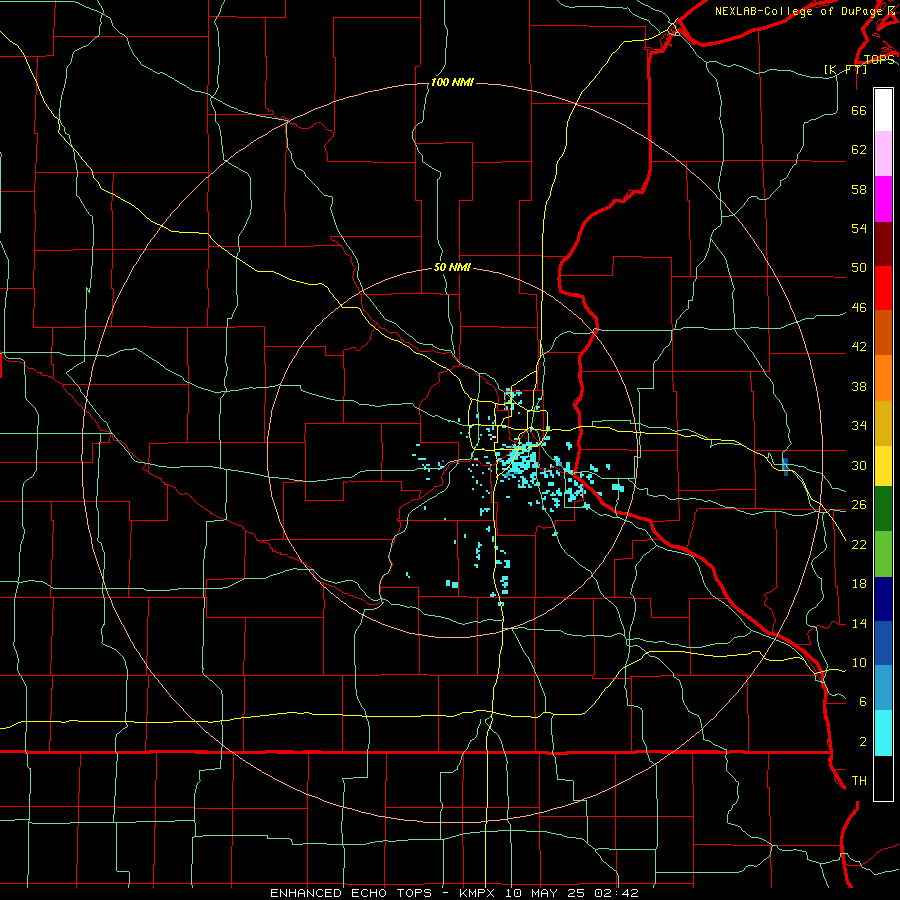900x900 pixels.
Task: Click the legend value "10"
Action: [859, 663]
